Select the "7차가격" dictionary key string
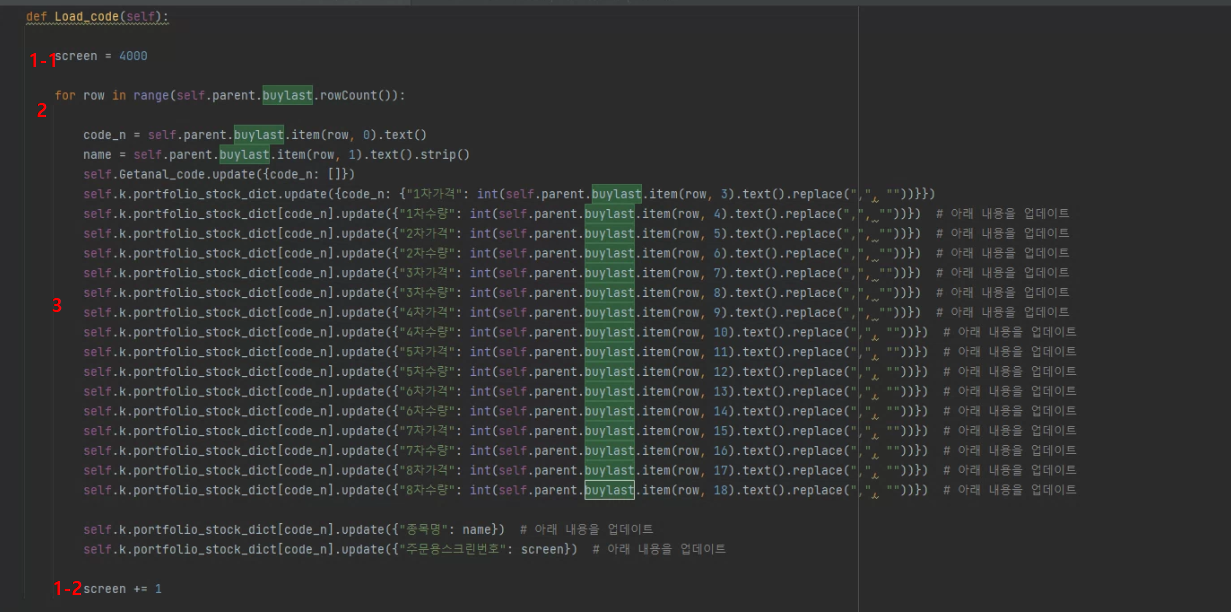The width and height of the screenshot is (1231, 612). [427, 431]
